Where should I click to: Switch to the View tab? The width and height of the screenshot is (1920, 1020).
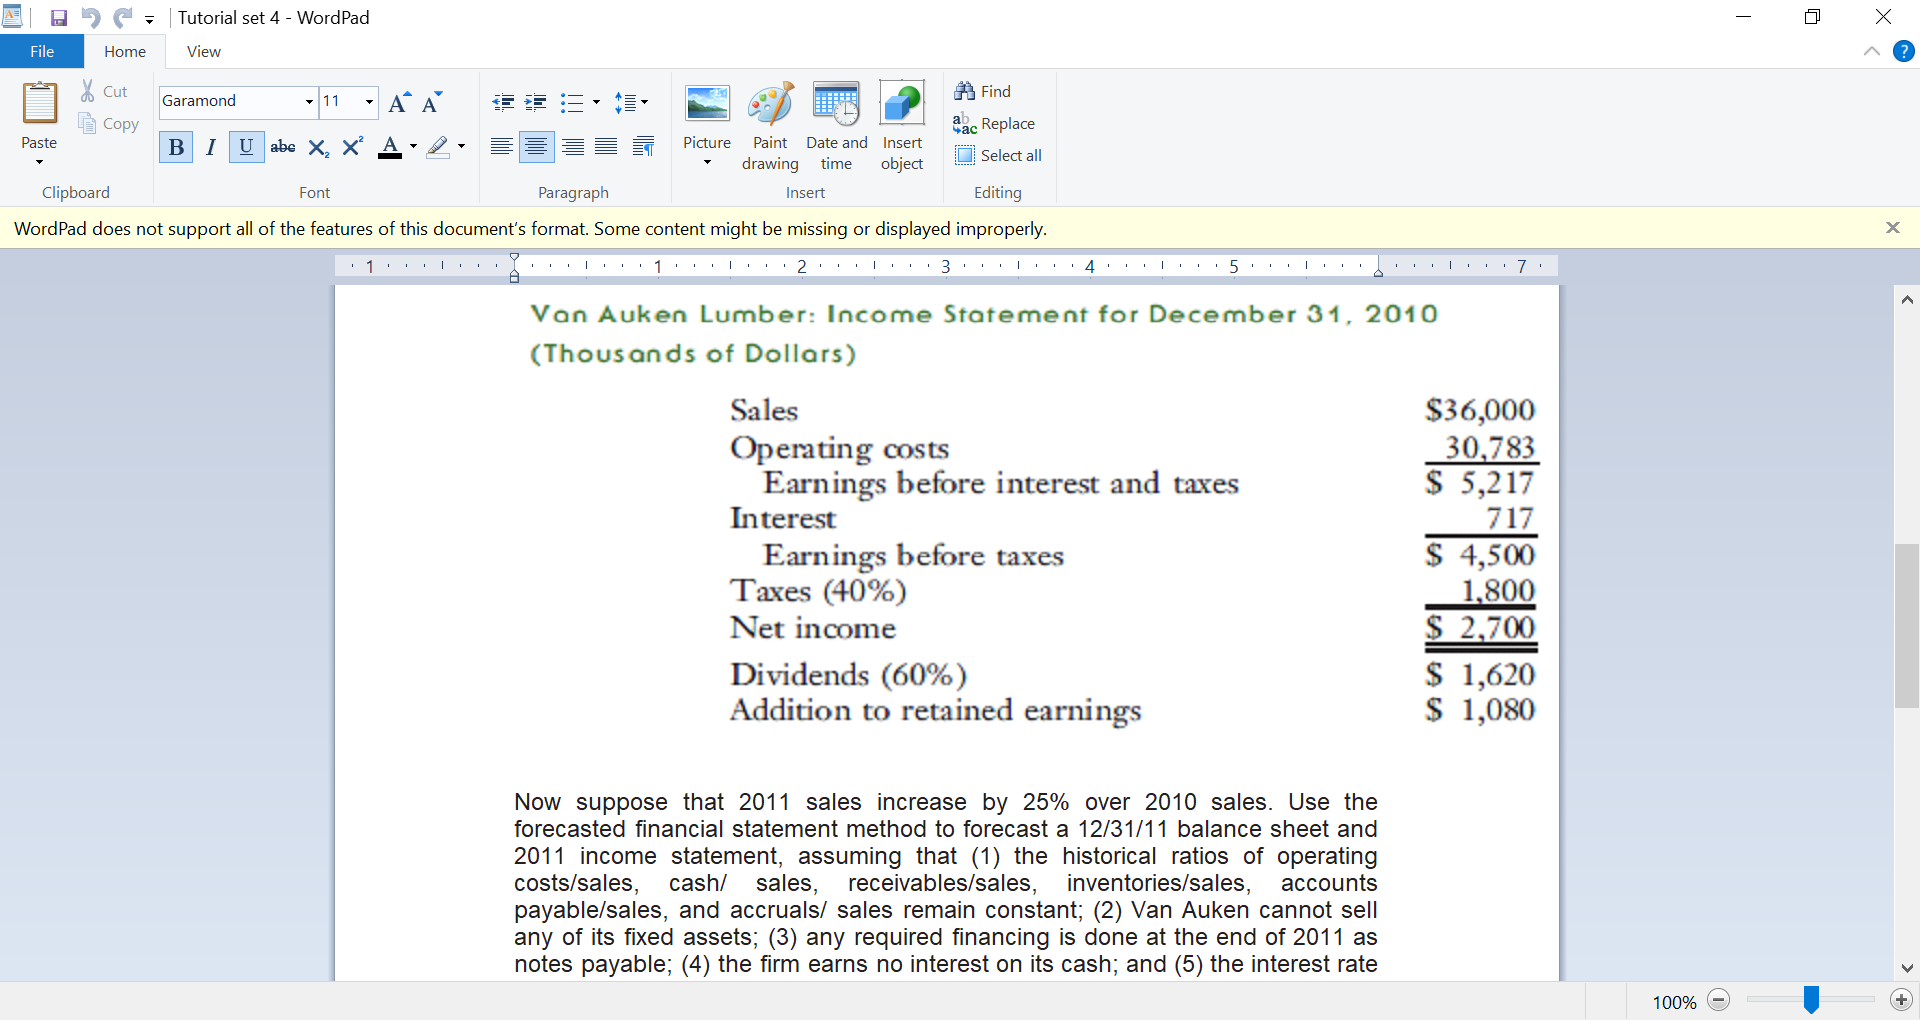pos(203,51)
